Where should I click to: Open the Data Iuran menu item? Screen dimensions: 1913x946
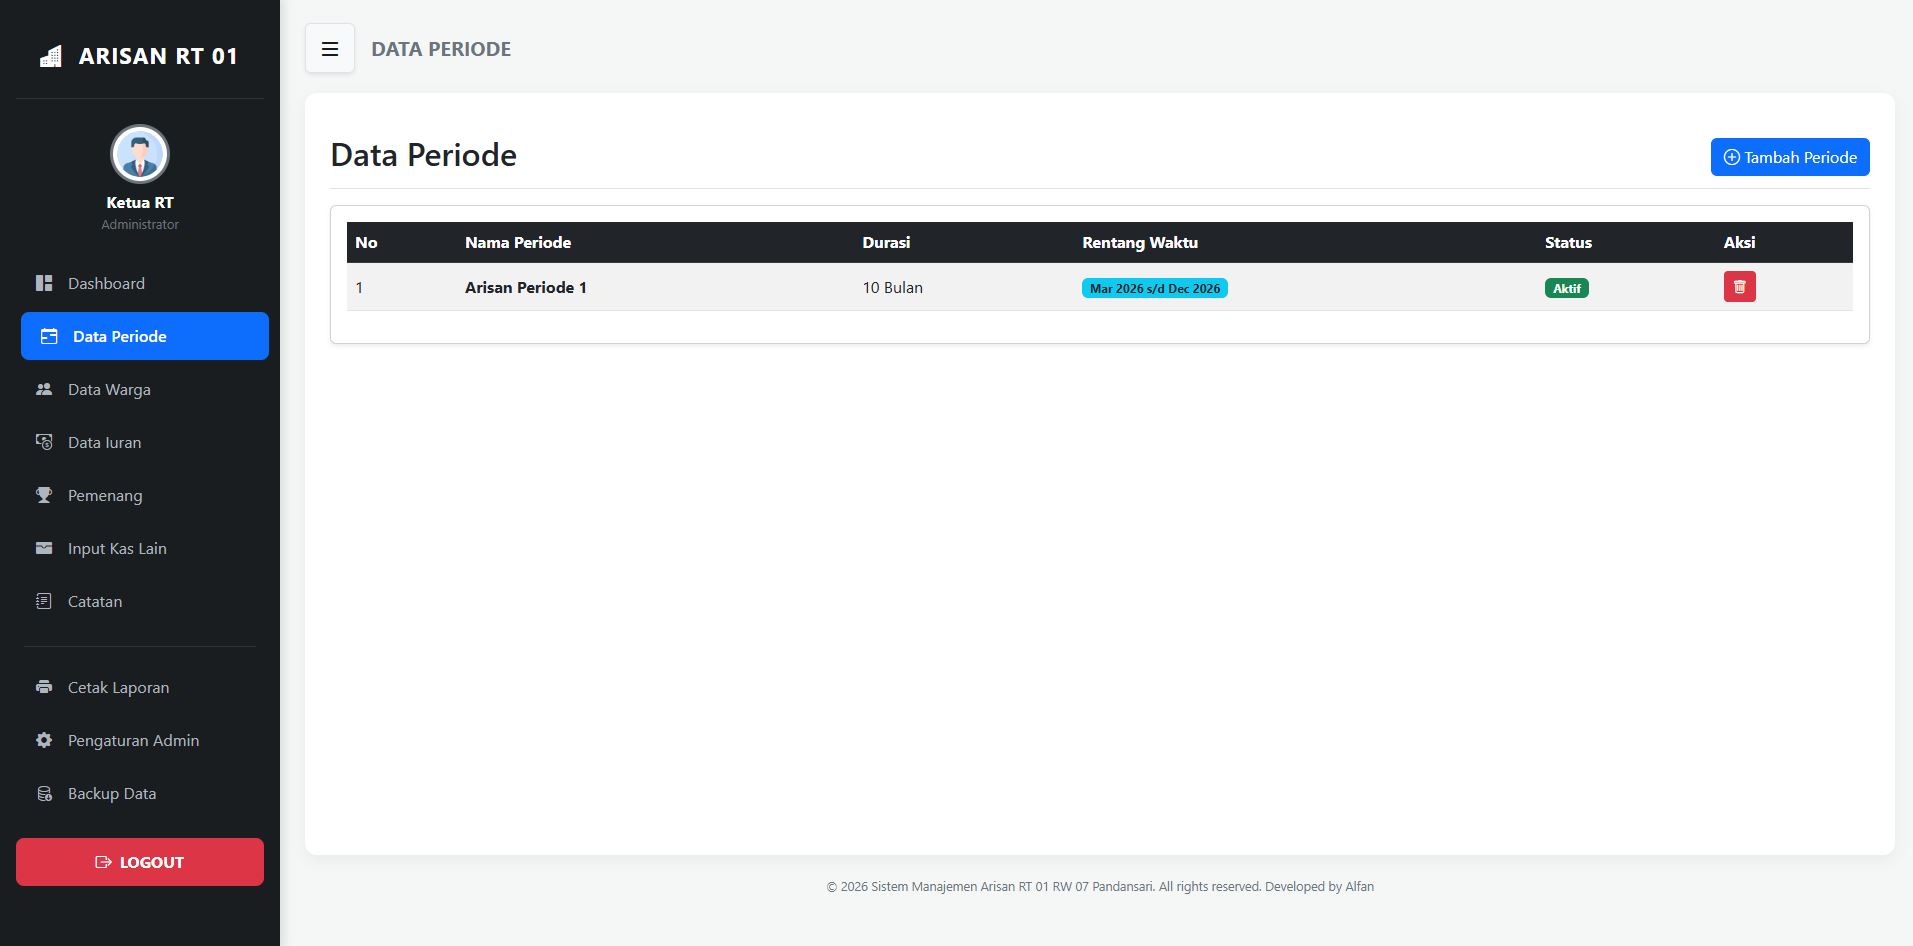pyautogui.click(x=104, y=443)
